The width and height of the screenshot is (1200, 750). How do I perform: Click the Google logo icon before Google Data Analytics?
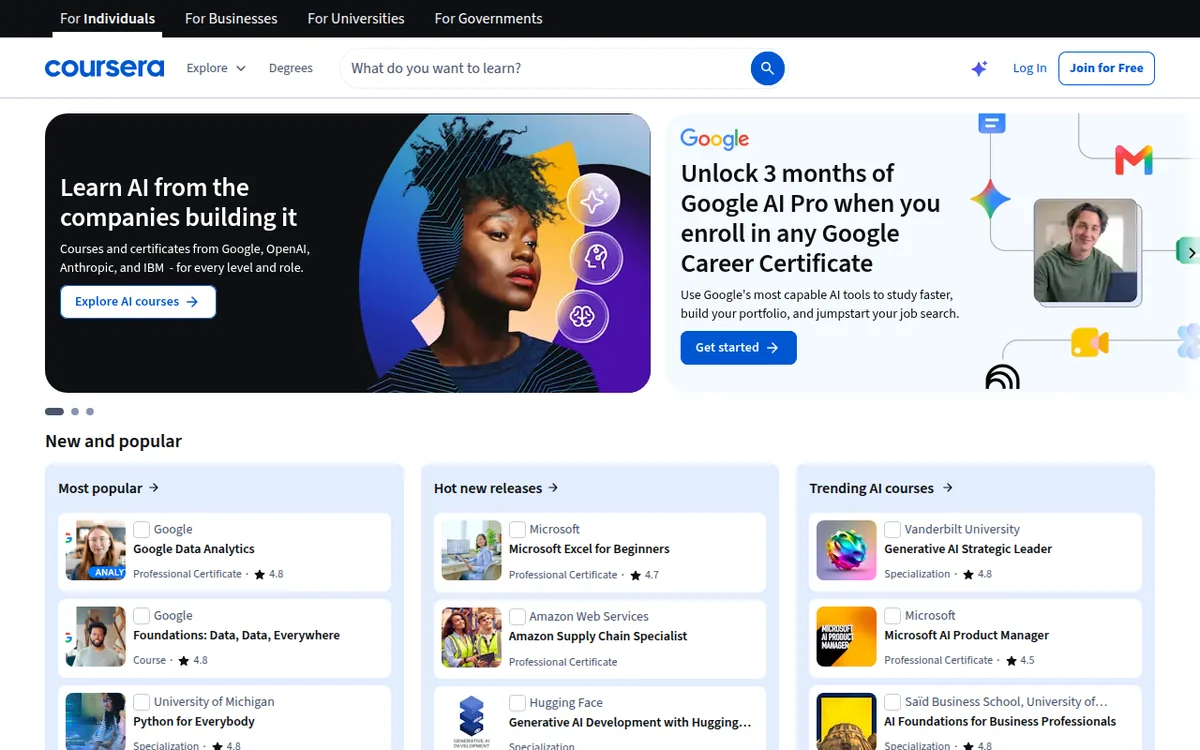tap(142, 529)
